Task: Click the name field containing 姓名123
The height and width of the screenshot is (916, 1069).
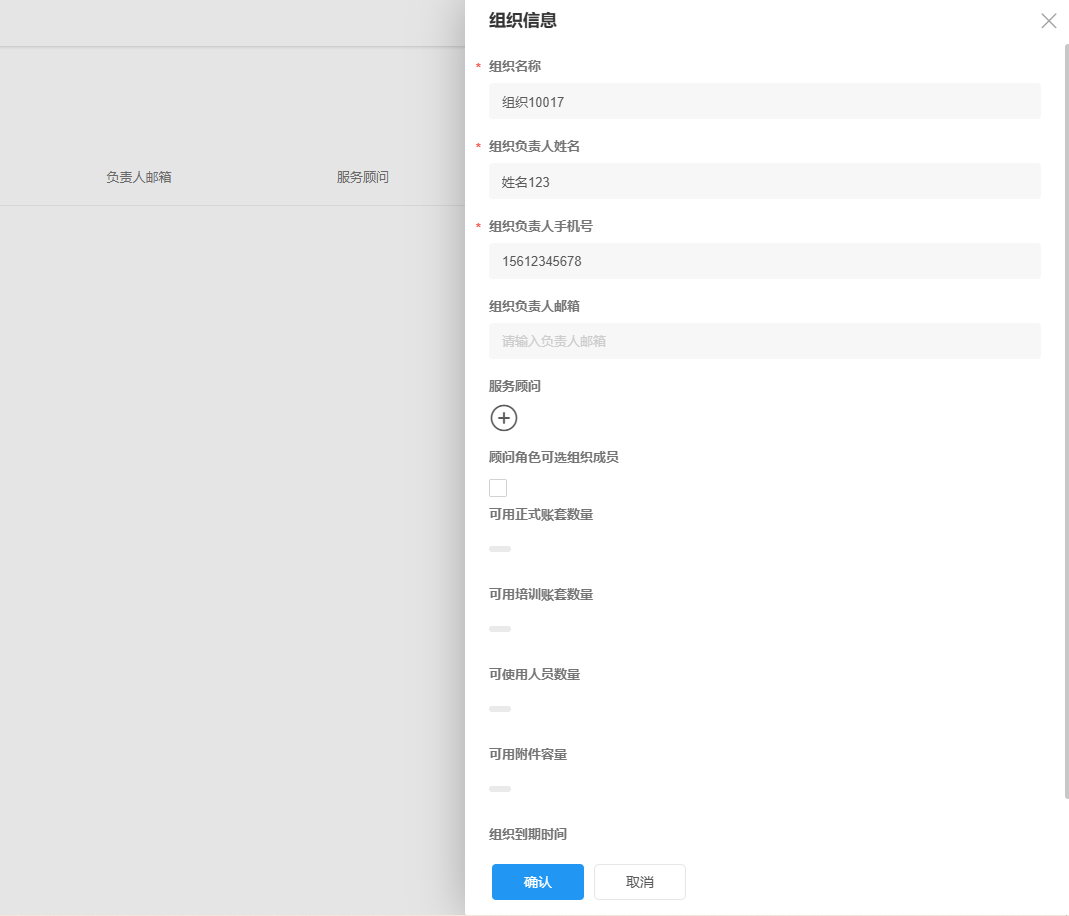Action: (764, 181)
